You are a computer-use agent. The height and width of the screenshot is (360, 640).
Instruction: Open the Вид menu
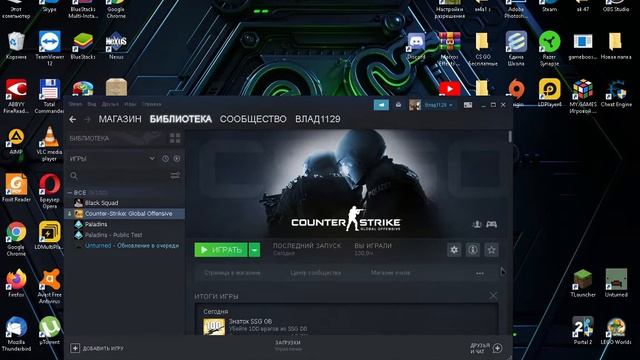(x=92, y=104)
